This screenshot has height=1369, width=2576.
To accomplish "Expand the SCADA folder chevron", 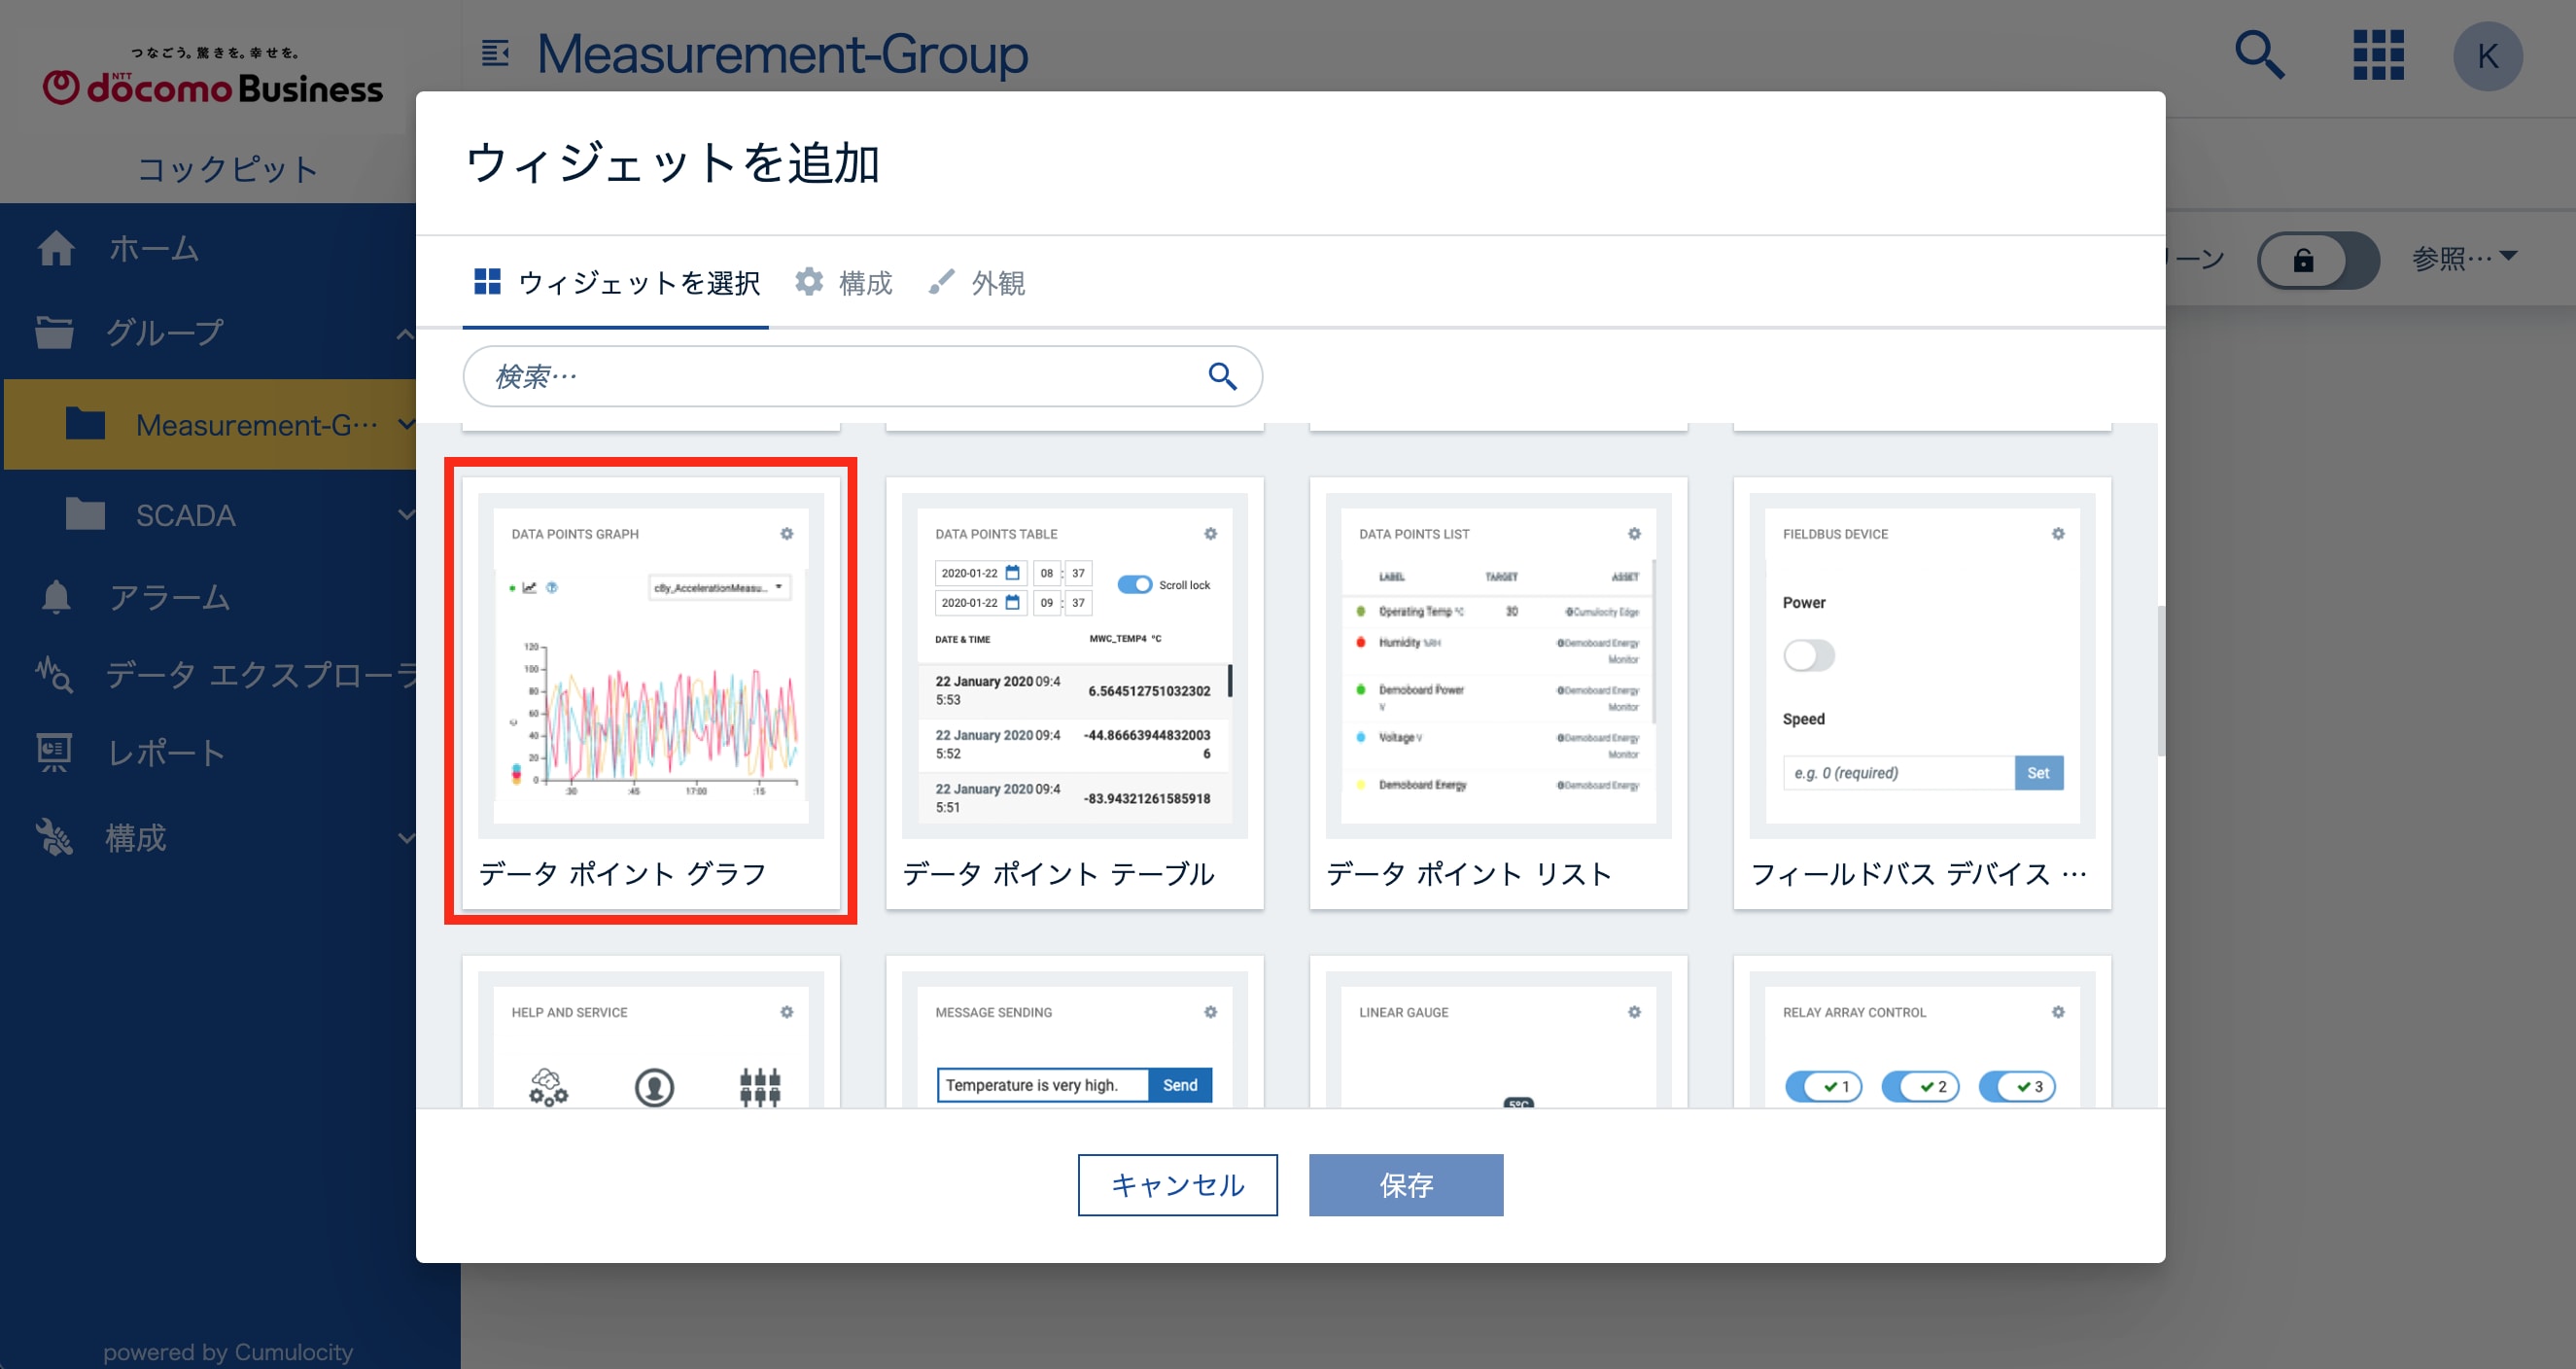I will (405, 515).
